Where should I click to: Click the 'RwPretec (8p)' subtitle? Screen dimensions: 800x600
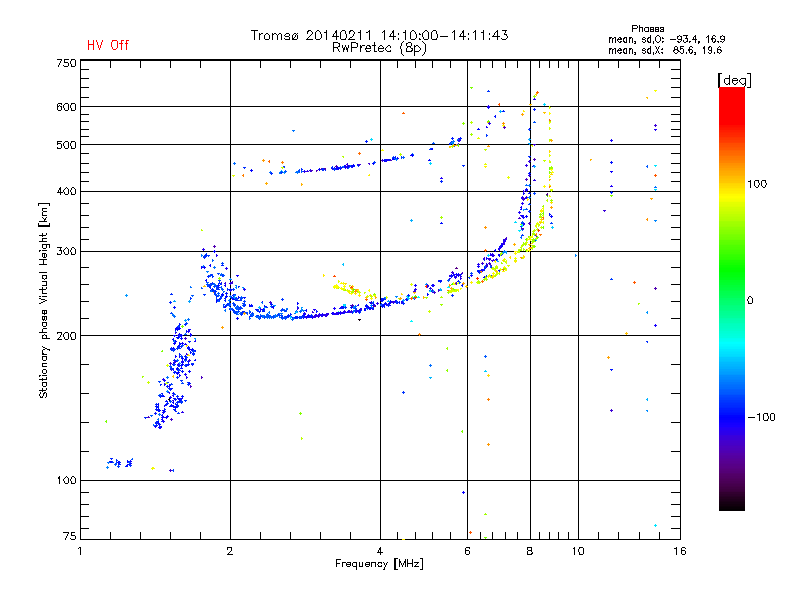click(x=379, y=48)
